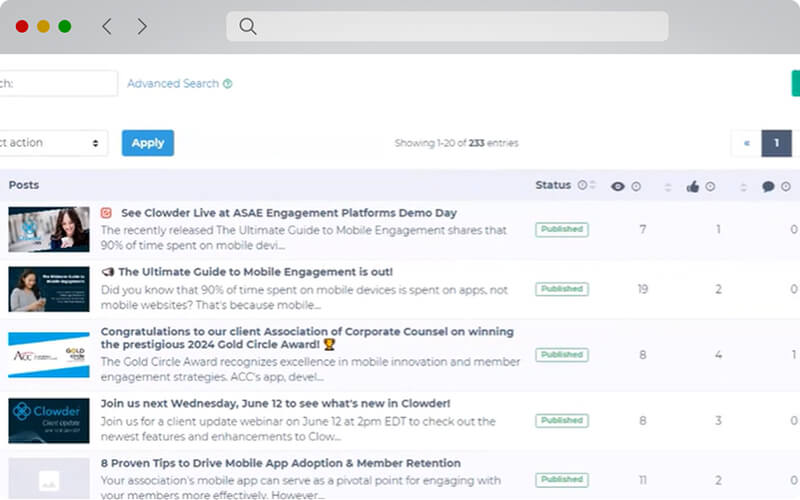Click megaphone icon before Ultimate Guide title
The height and width of the screenshot is (500, 800).
(107, 272)
